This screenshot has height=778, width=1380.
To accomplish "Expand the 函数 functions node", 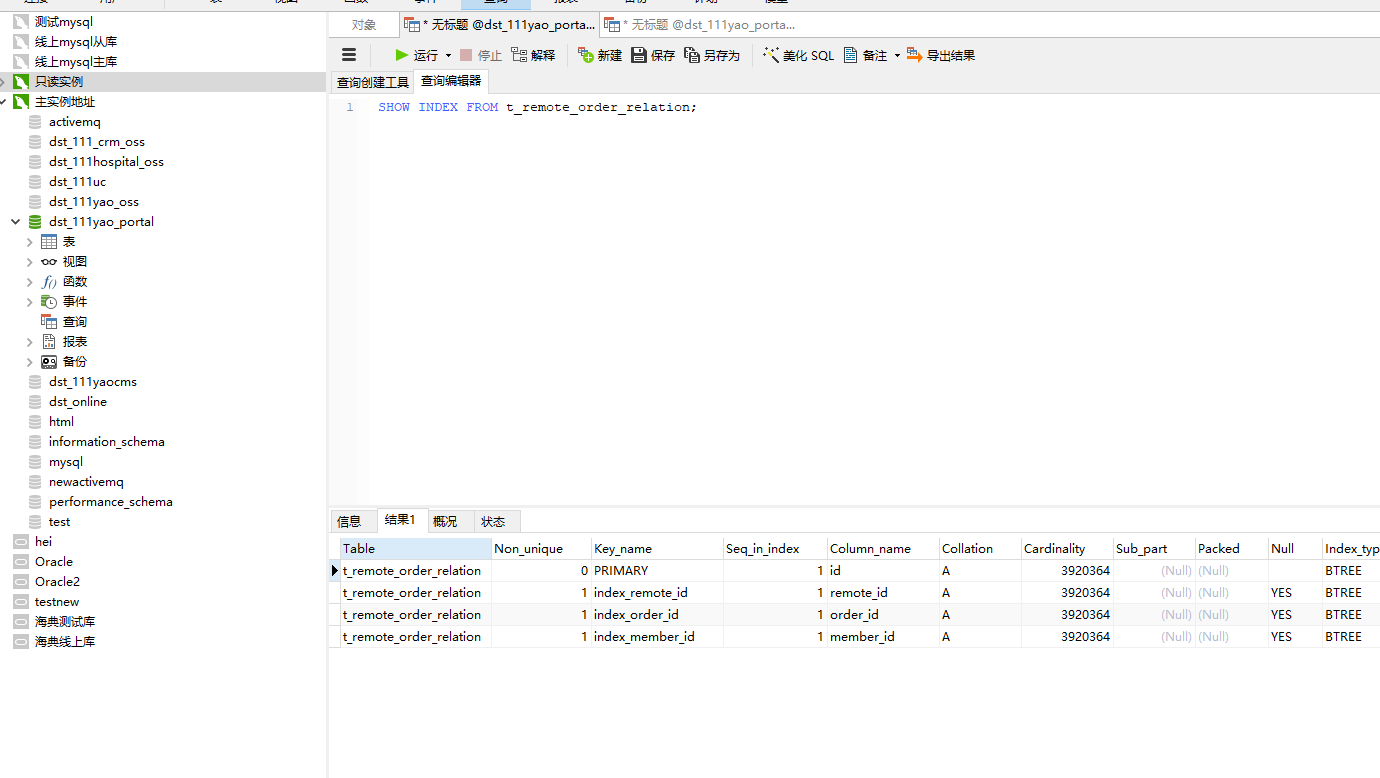I will (x=30, y=282).
